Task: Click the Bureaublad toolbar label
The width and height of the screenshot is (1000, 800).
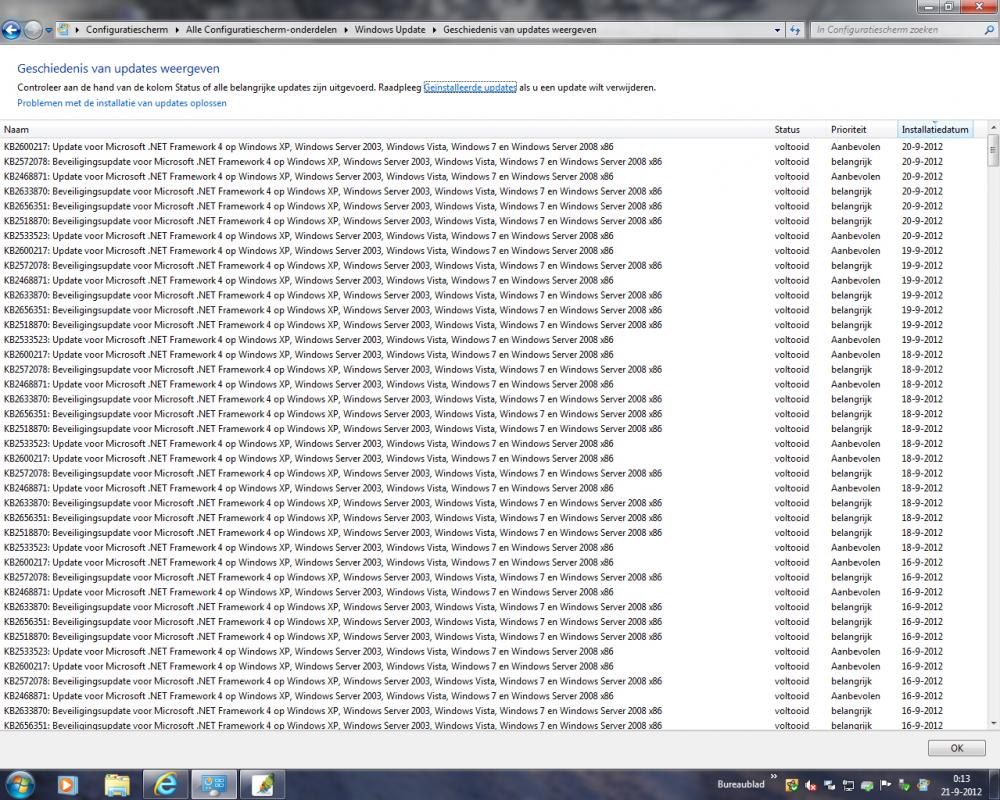Action: (740, 784)
